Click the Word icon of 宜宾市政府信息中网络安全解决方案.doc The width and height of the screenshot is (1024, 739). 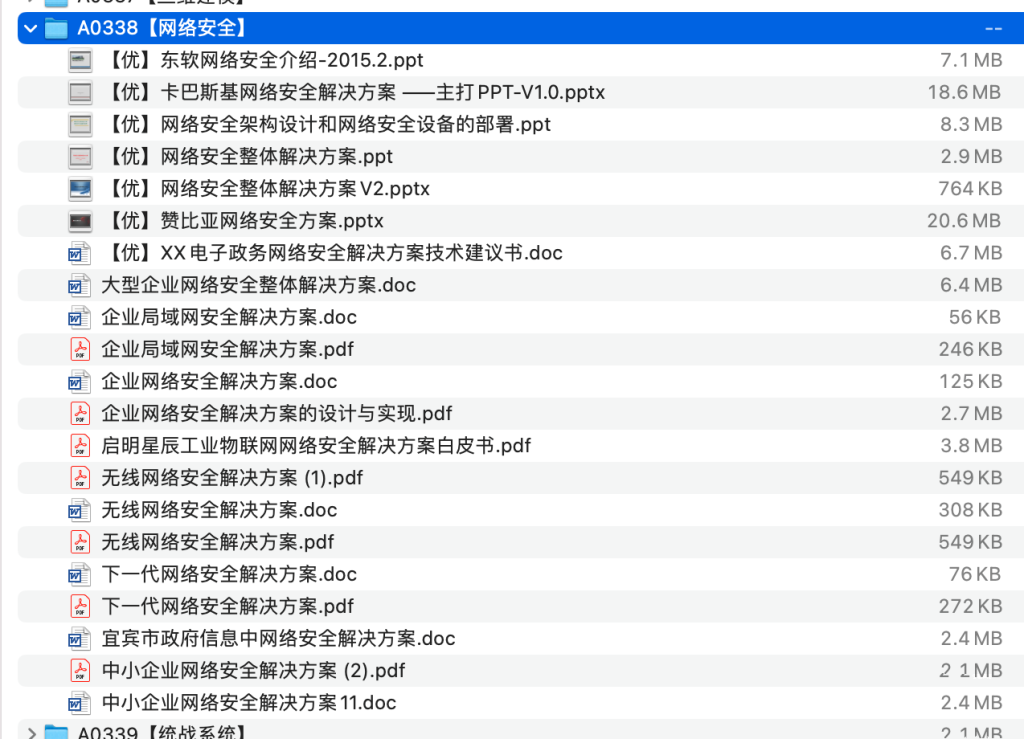(79, 638)
